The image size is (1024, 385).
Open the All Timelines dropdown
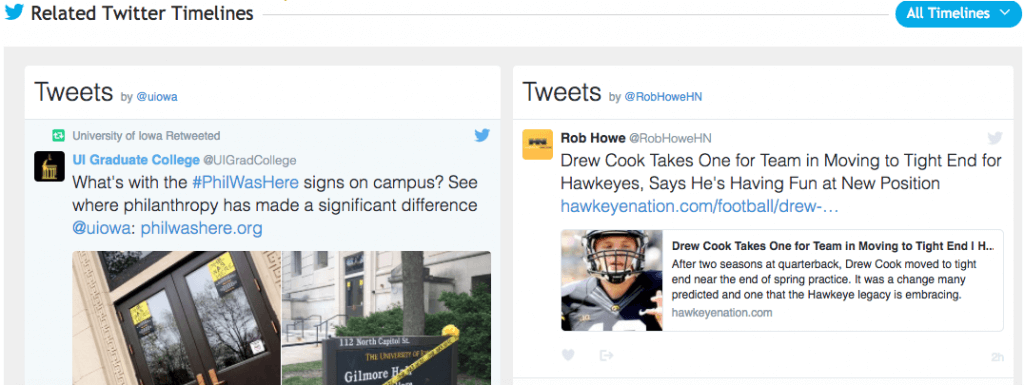(x=958, y=14)
